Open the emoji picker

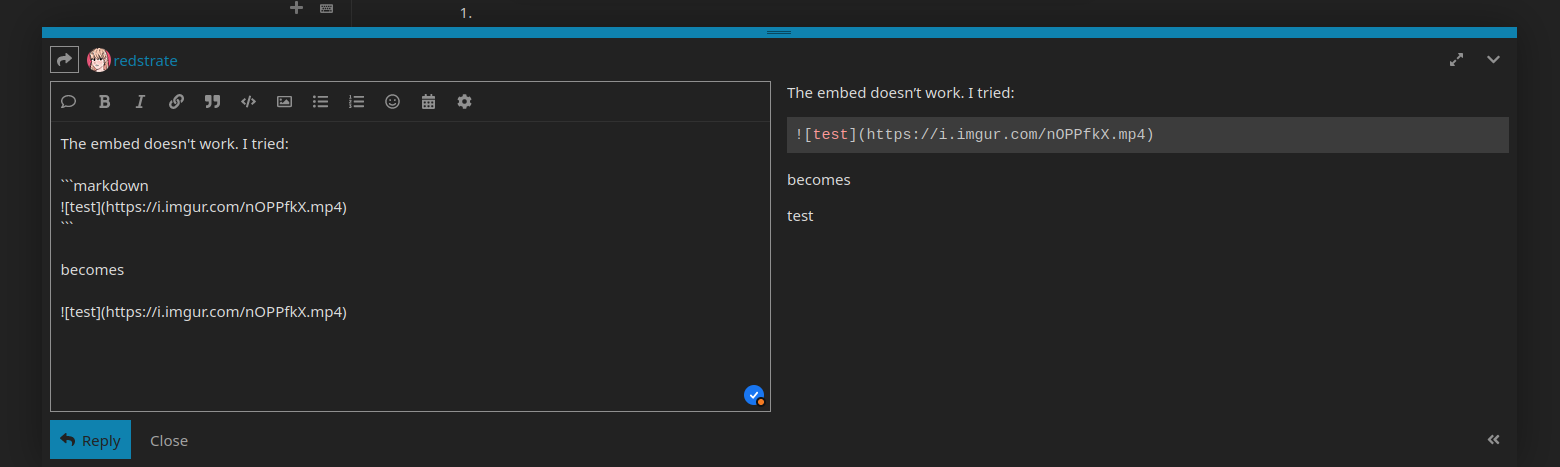click(392, 101)
